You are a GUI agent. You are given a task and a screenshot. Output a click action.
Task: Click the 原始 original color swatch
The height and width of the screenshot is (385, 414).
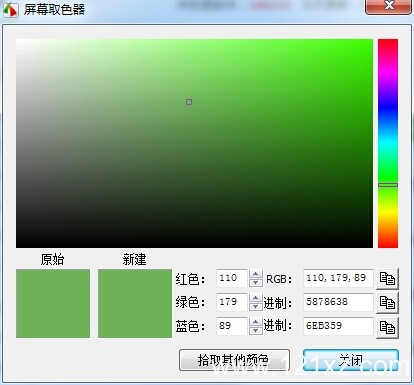(53, 303)
